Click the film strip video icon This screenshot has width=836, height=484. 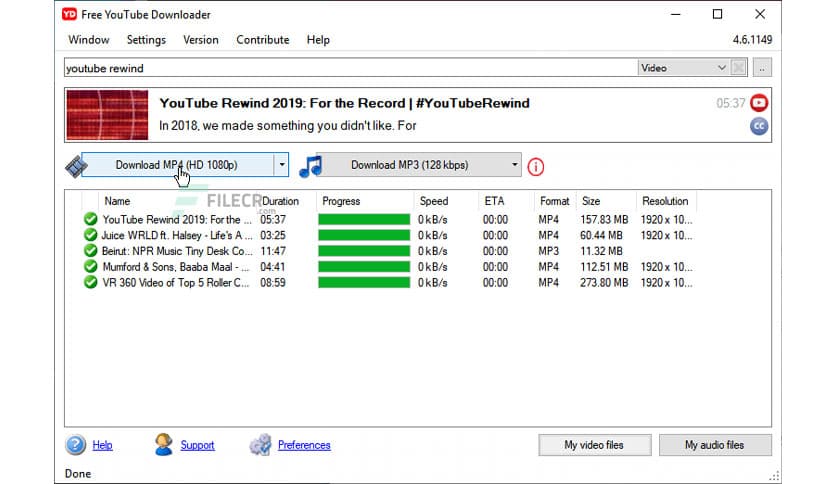point(76,166)
